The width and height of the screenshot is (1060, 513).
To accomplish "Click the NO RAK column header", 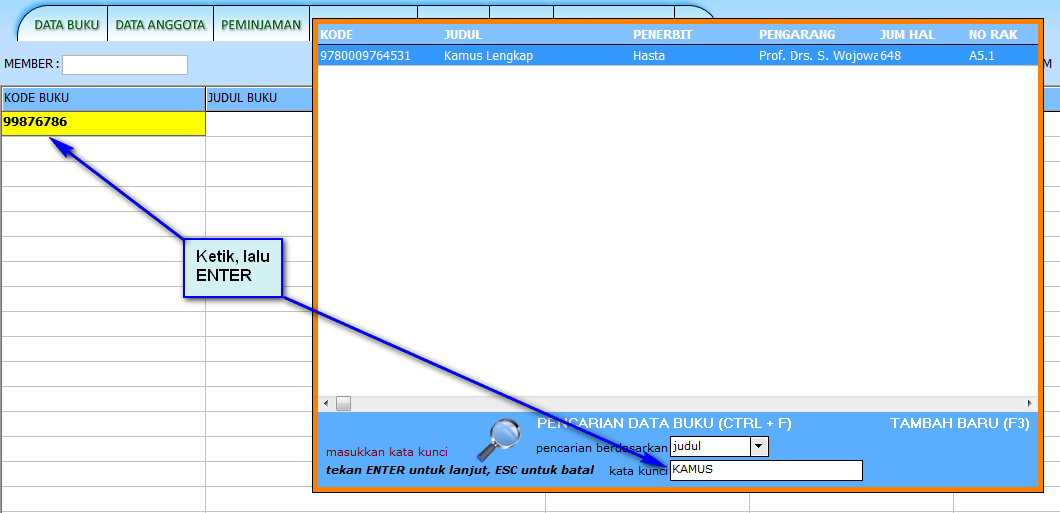I will click(x=993, y=35).
